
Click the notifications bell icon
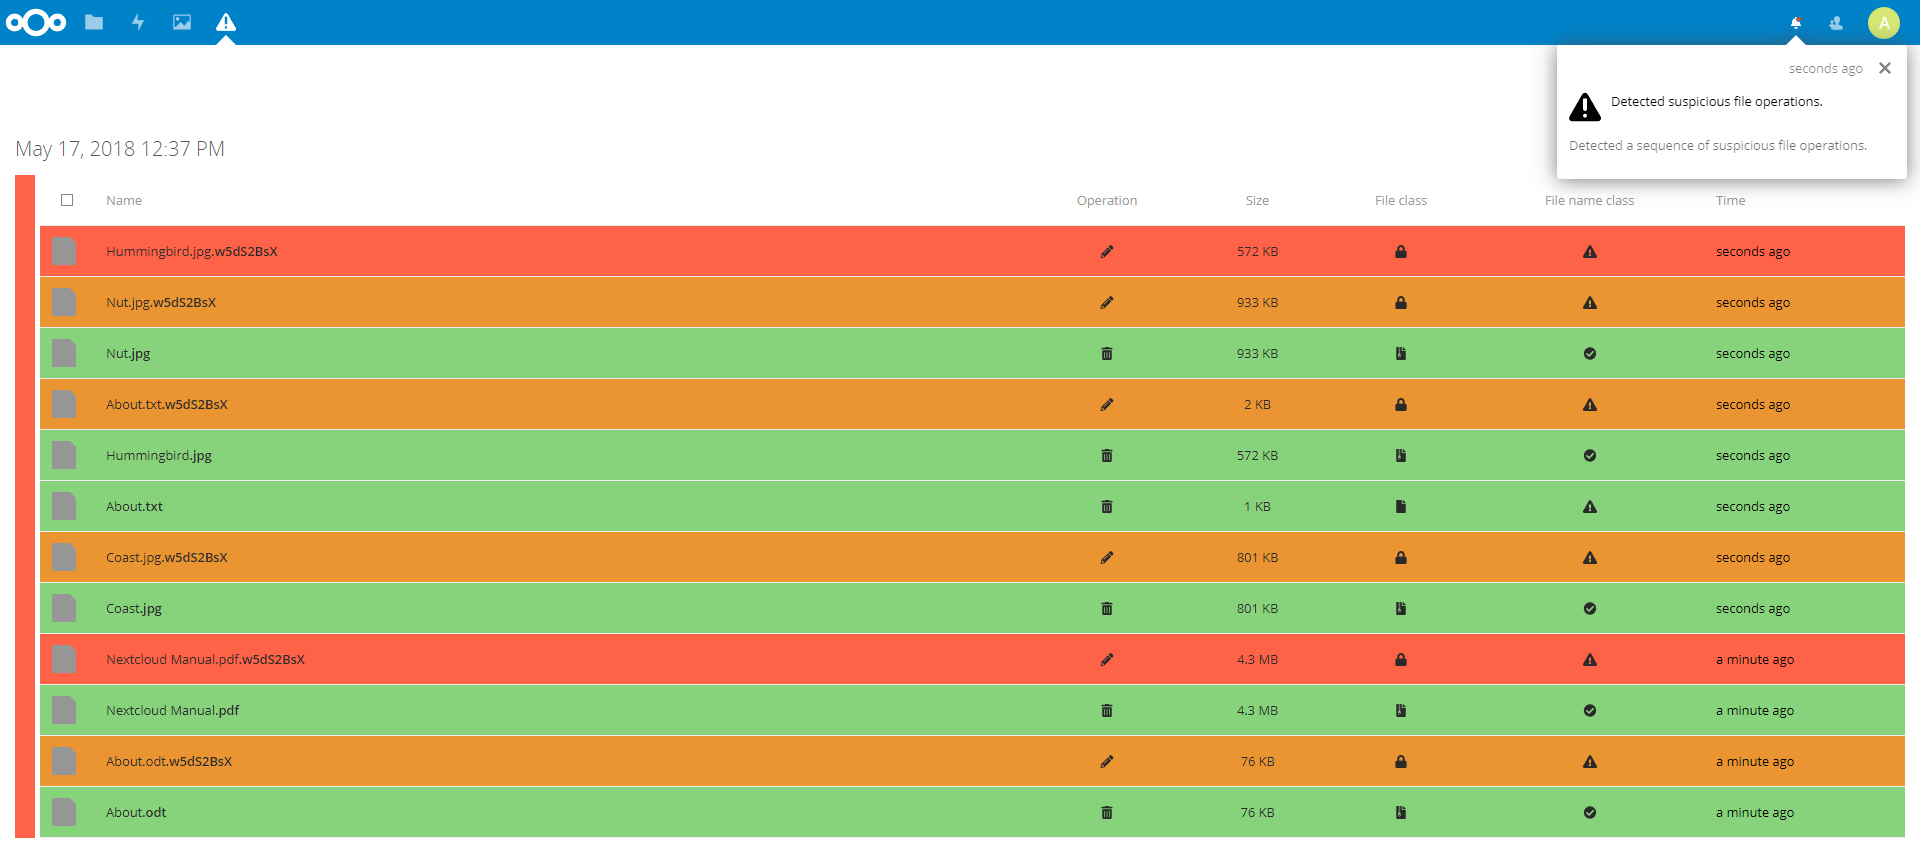[x=1796, y=22]
